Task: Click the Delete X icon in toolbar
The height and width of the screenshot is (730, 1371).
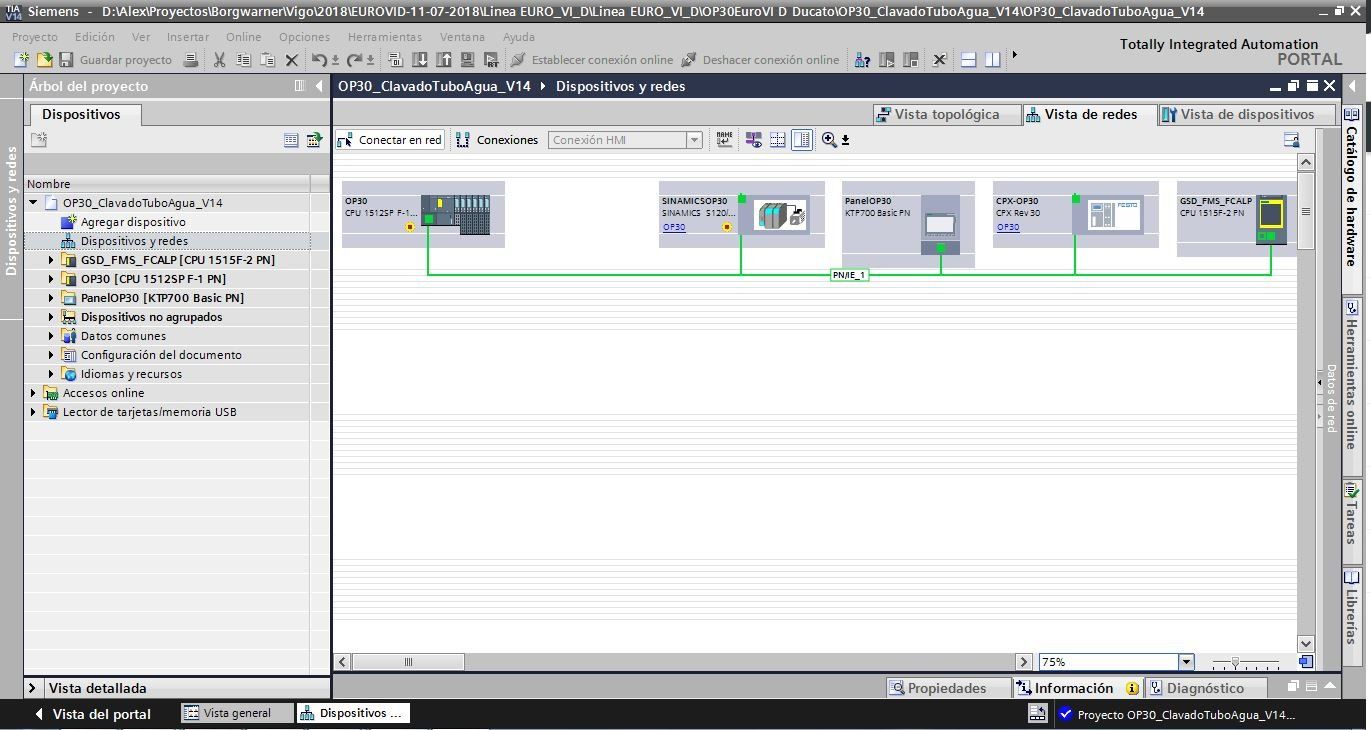Action: pyautogui.click(x=292, y=60)
